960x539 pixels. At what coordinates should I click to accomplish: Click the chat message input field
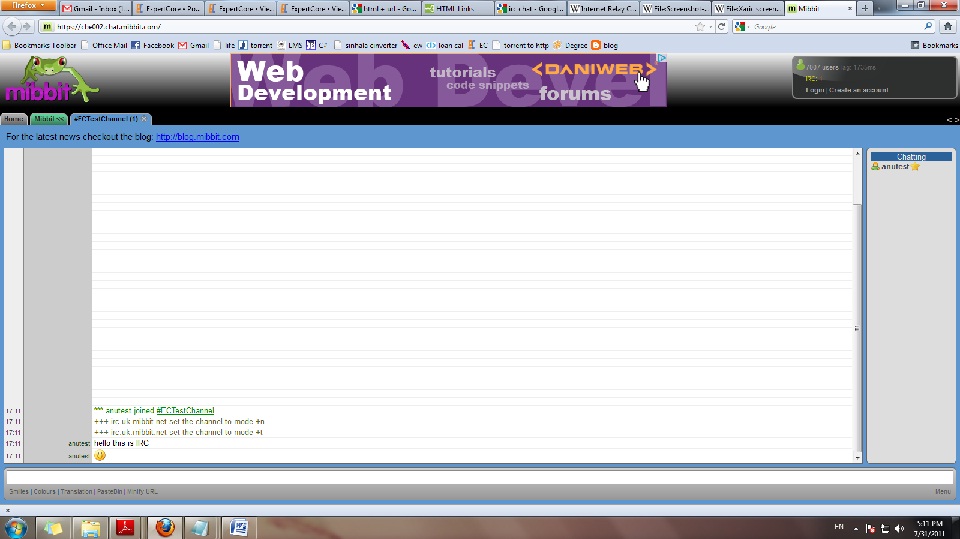click(x=480, y=477)
